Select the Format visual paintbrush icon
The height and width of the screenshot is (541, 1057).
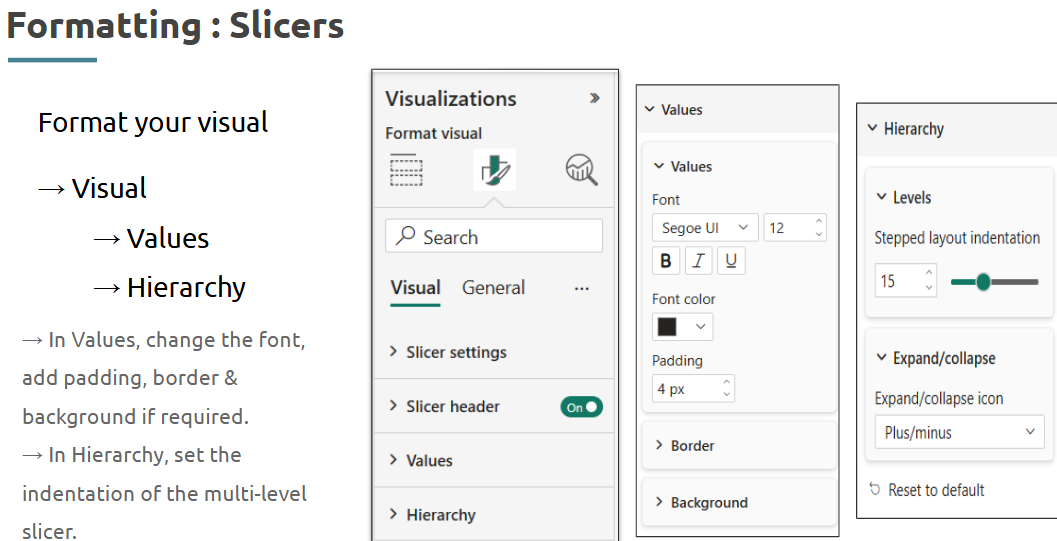point(494,170)
